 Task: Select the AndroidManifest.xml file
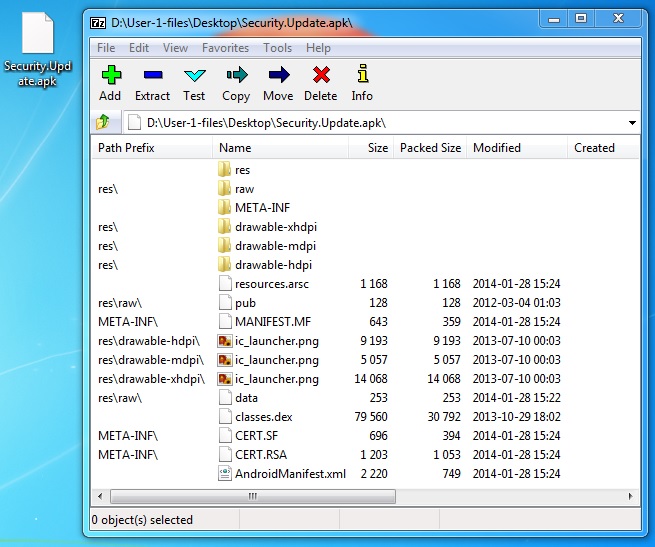pos(290,474)
